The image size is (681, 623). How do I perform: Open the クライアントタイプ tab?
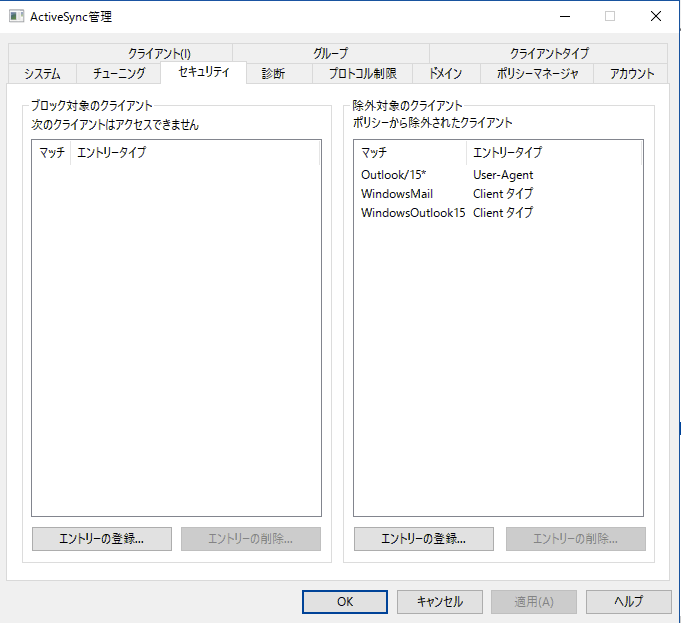[x=549, y=53]
